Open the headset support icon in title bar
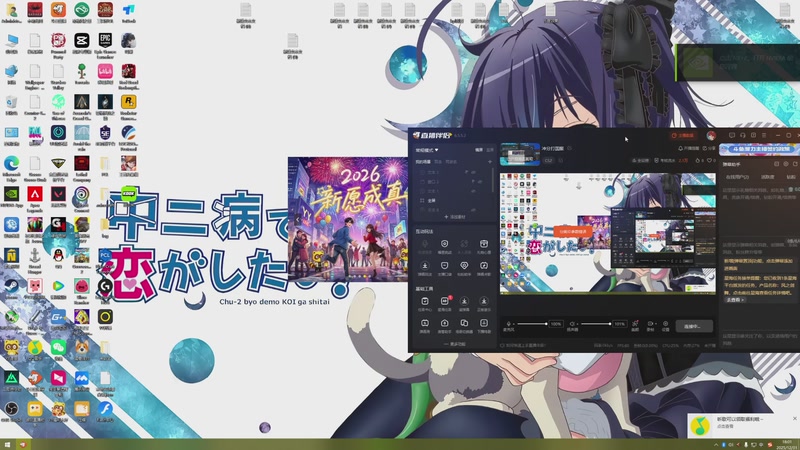This screenshot has height=450, width=800. tap(742, 135)
